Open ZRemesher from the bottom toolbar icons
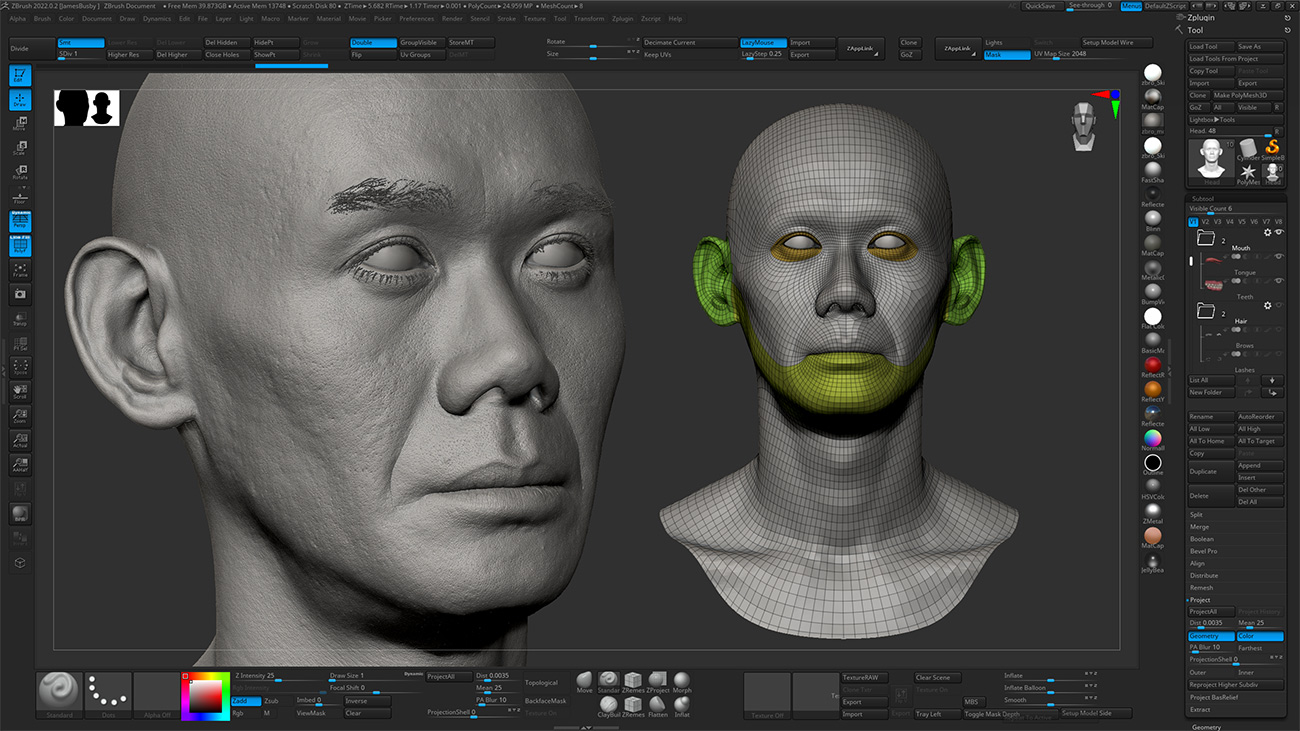 coord(633,680)
